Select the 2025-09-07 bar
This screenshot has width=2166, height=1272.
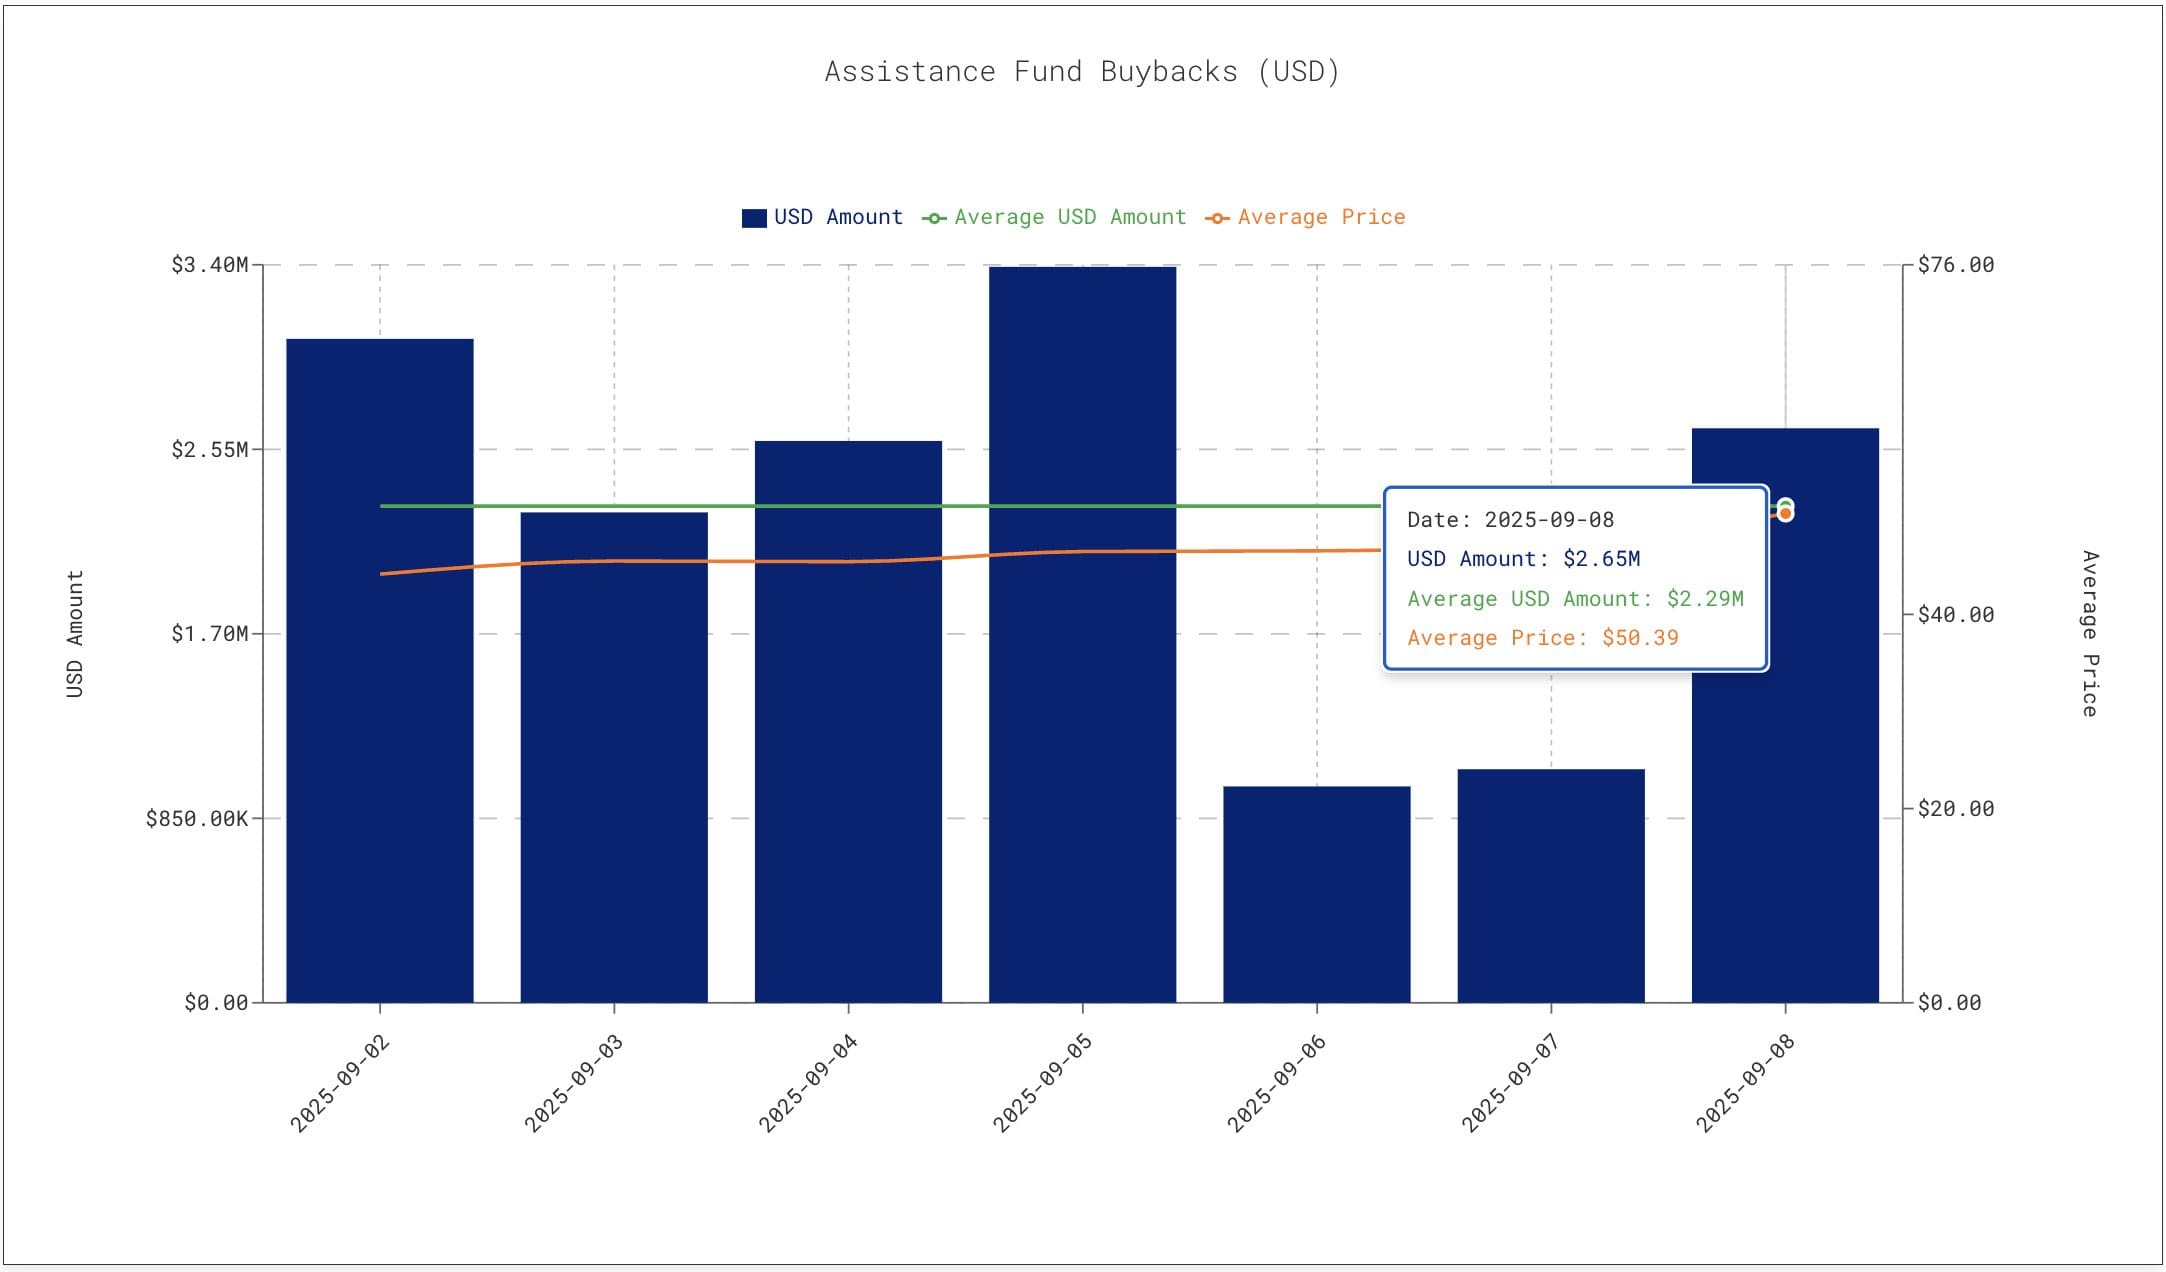(1551, 885)
